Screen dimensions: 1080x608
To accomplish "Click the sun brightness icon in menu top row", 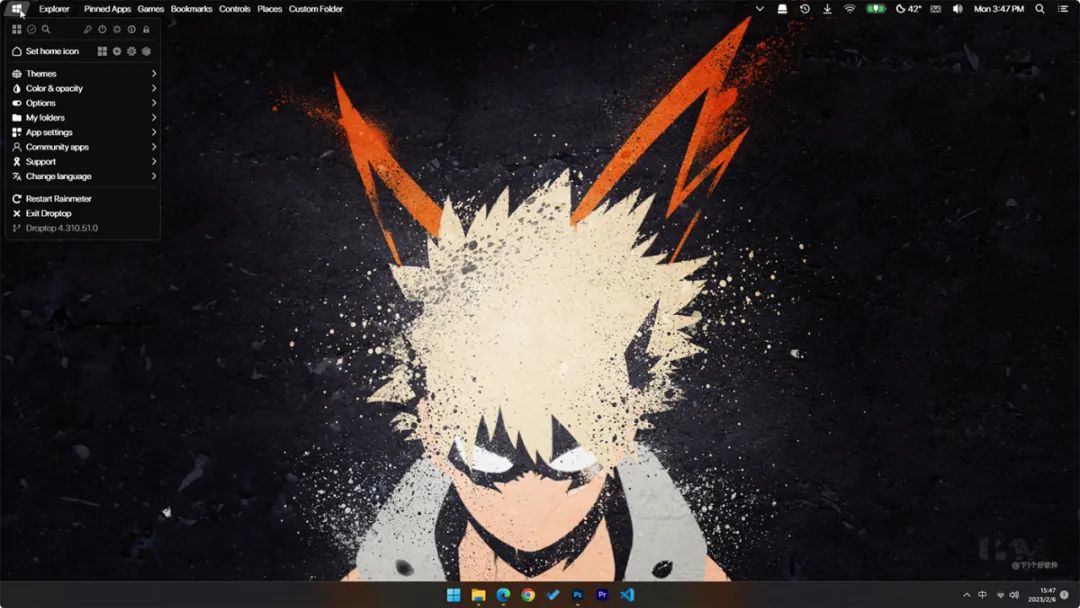I will 117,30.
